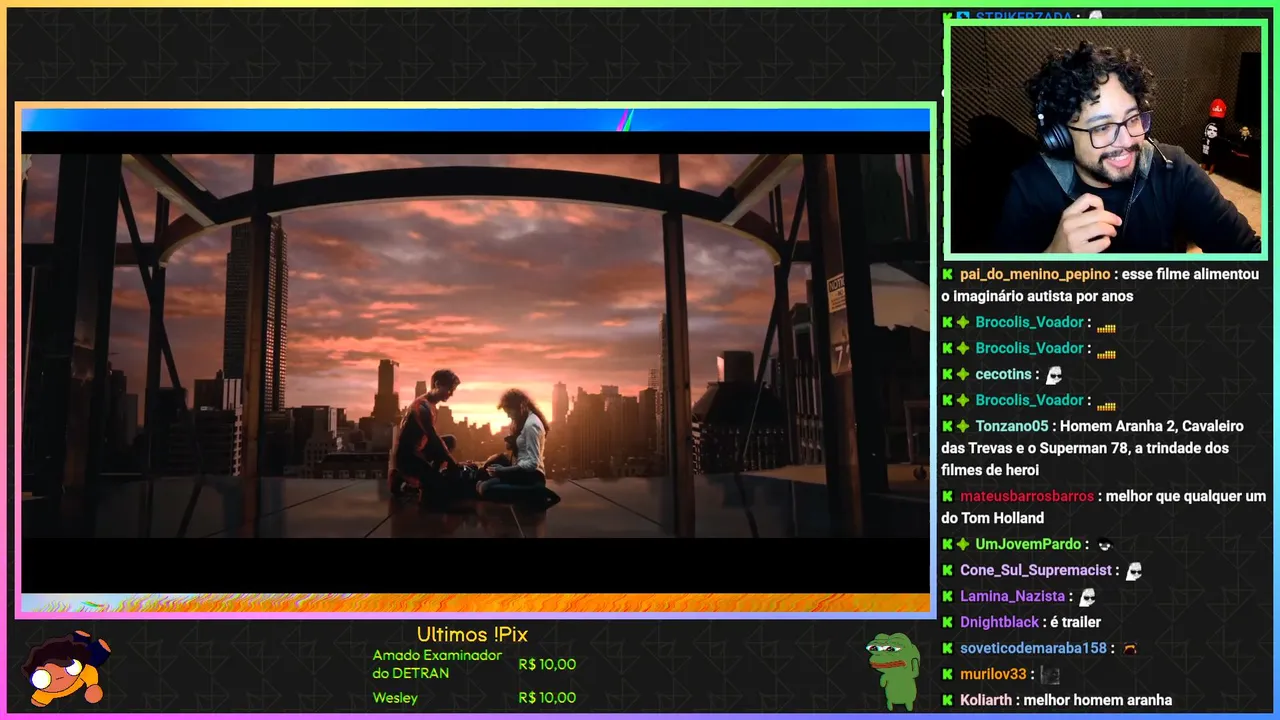This screenshot has height=720, width=1280.
Task: Click the streamer webcam feed
Action: [x=1105, y=139]
